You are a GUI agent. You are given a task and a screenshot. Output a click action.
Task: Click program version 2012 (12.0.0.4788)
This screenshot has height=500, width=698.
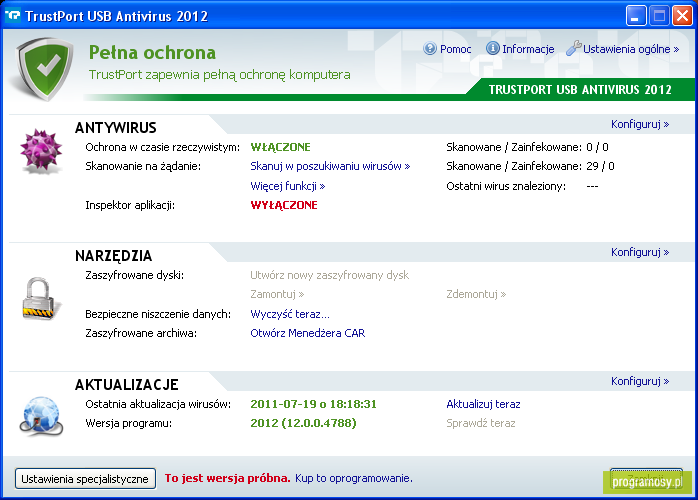tap(303, 423)
